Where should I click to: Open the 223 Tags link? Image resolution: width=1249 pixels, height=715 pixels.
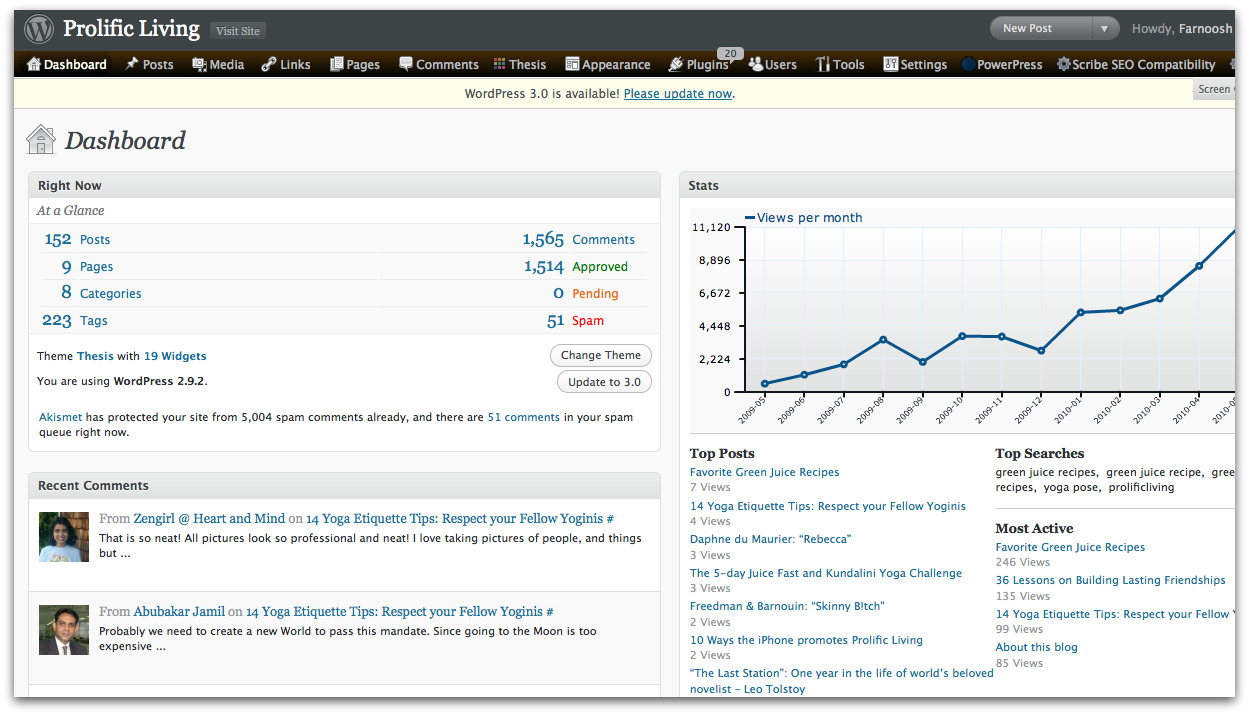75,320
